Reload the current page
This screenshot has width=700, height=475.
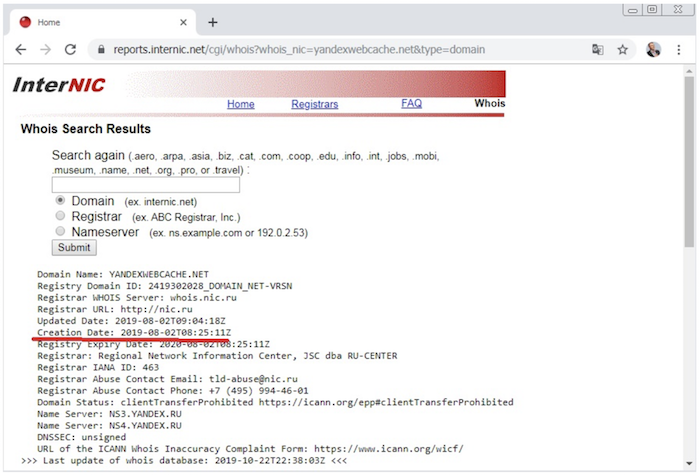[x=71, y=50]
